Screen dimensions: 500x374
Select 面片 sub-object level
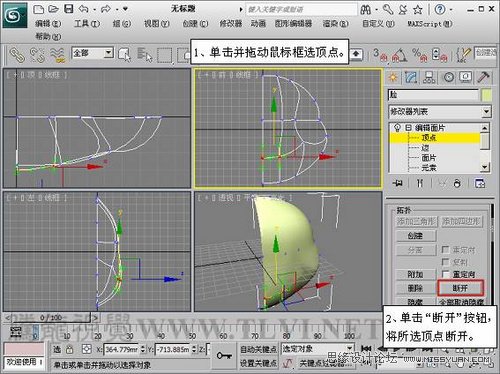point(429,158)
